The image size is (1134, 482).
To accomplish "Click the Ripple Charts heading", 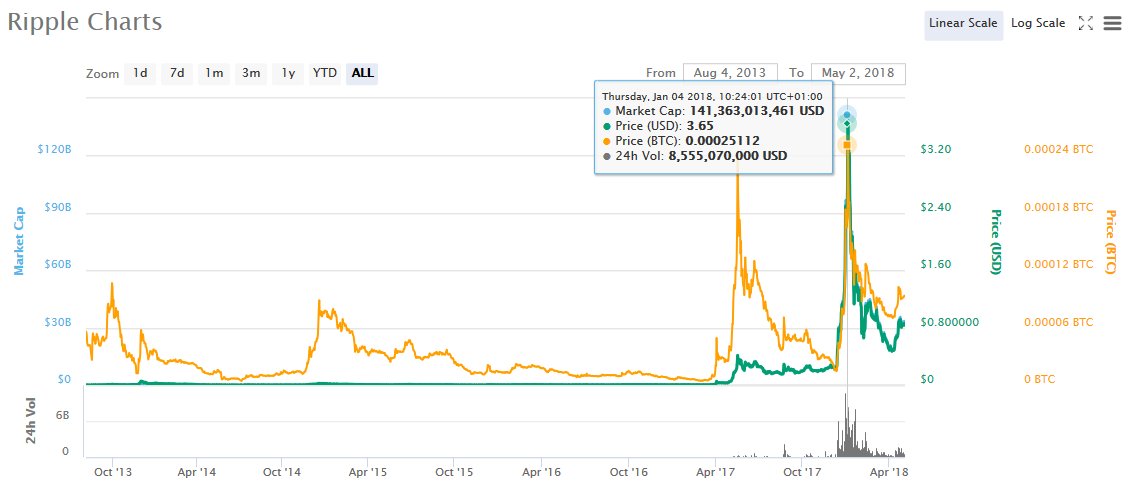I will 85,22.
